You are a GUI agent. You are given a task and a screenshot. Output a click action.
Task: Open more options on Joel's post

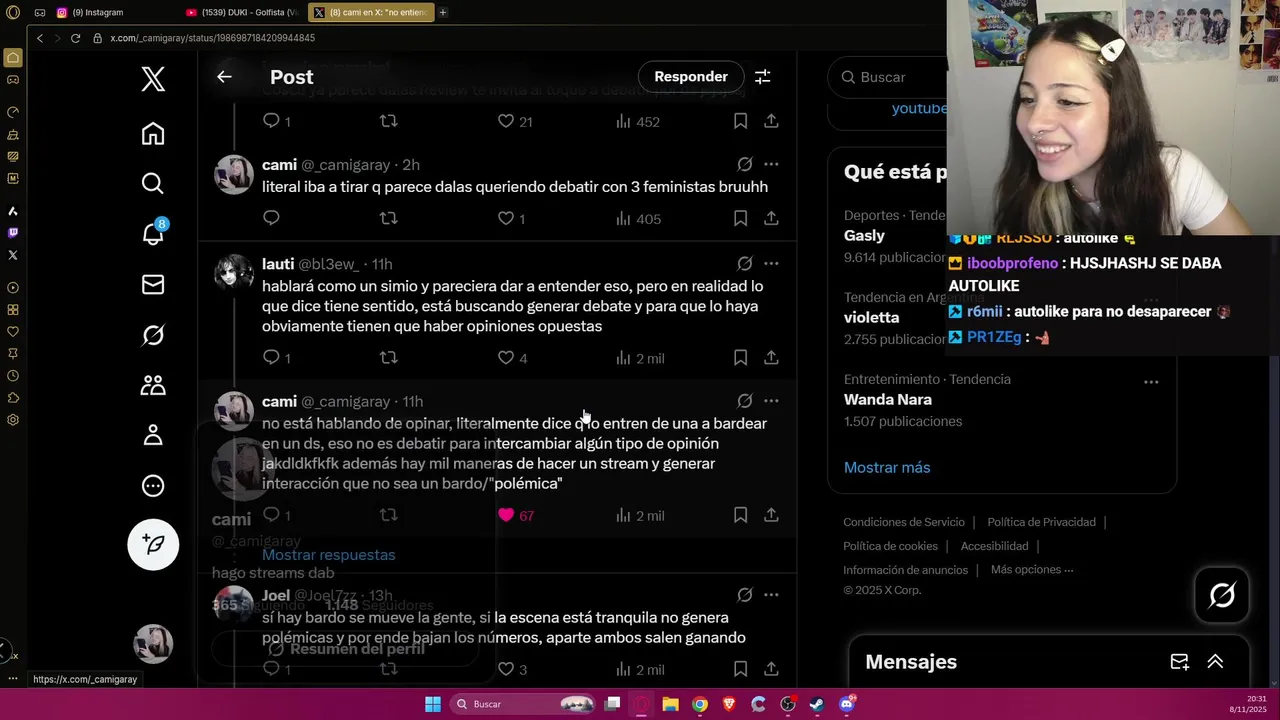click(771, 595)
